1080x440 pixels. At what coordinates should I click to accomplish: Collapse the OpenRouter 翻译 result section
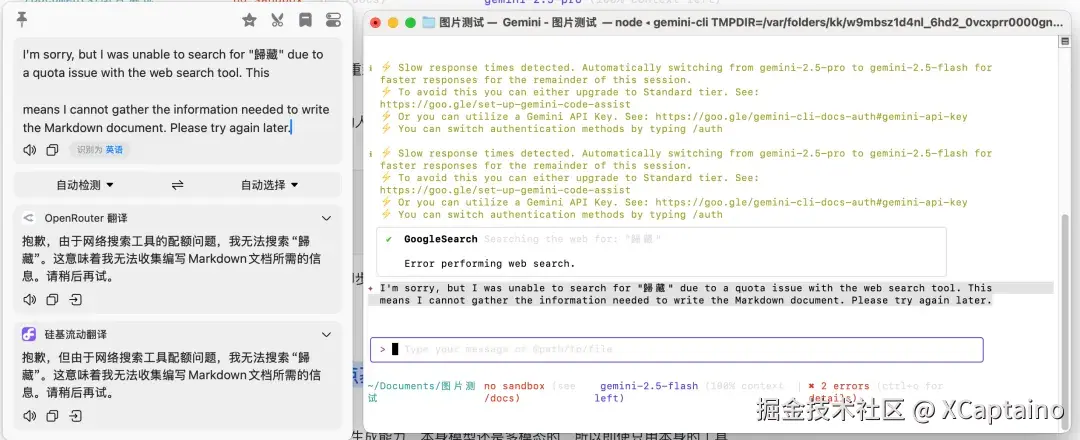tap(326, 218)
